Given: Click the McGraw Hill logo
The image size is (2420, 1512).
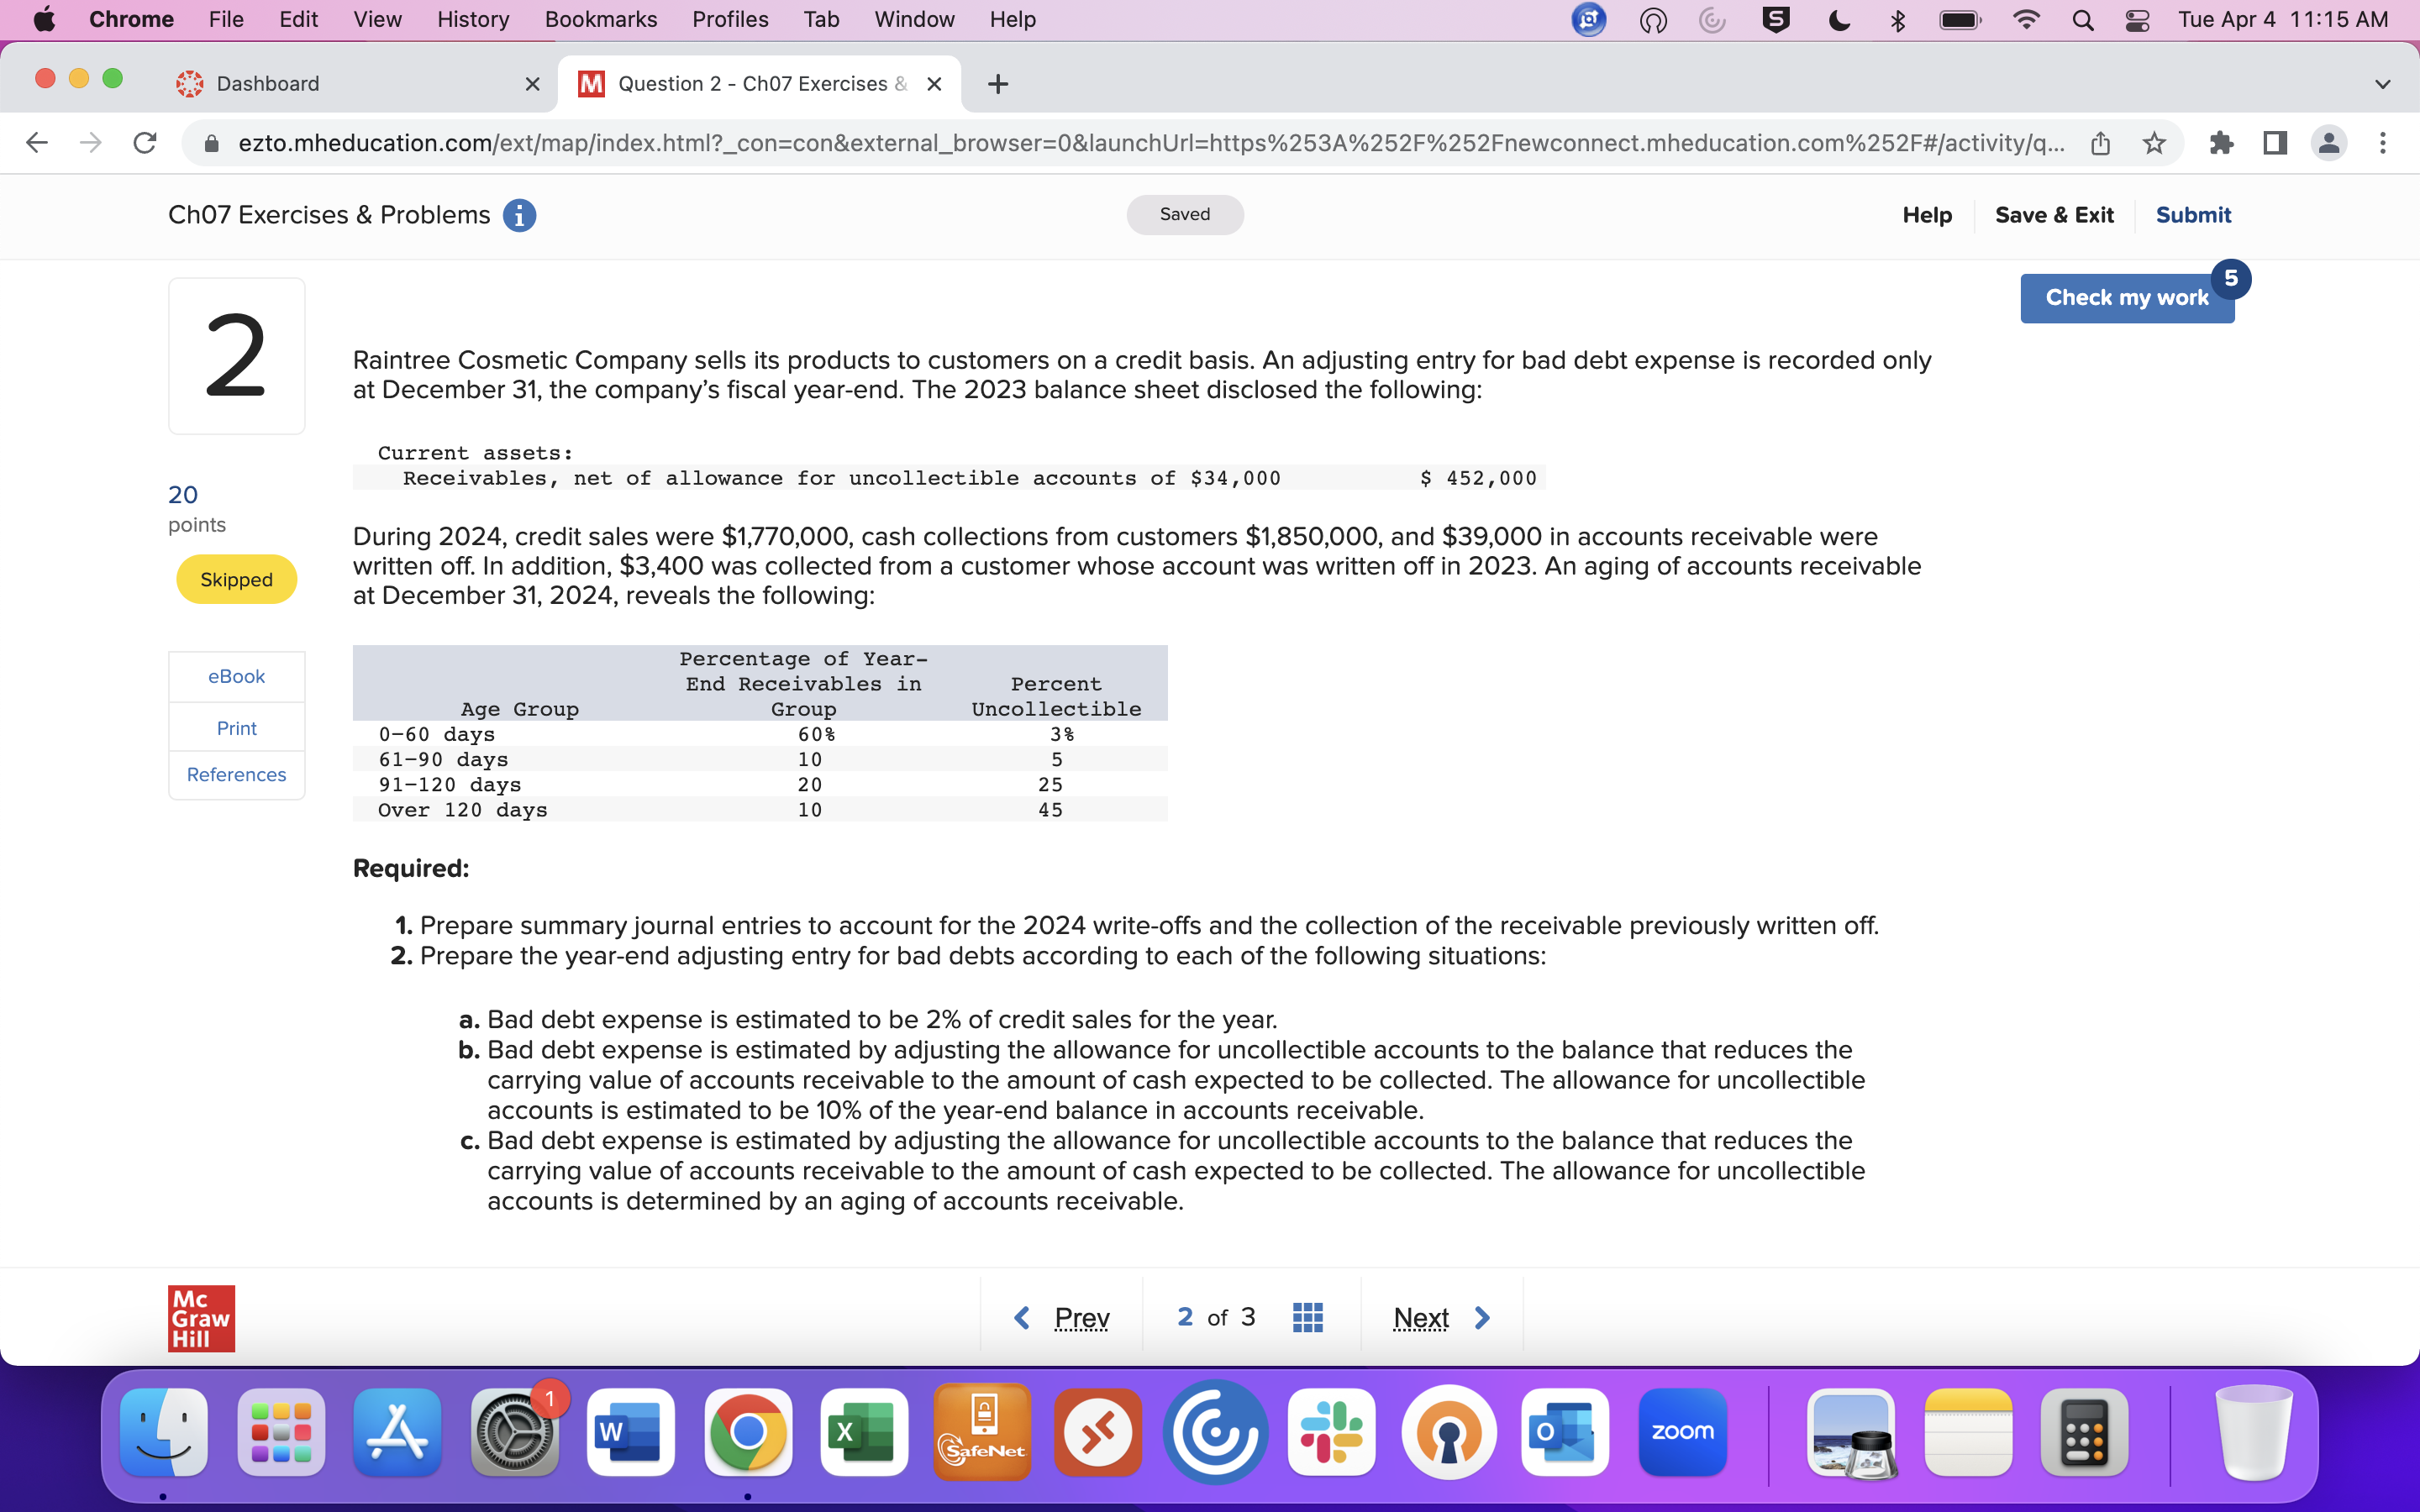Looking at the screenshot, I should [x=200, y=1318].
